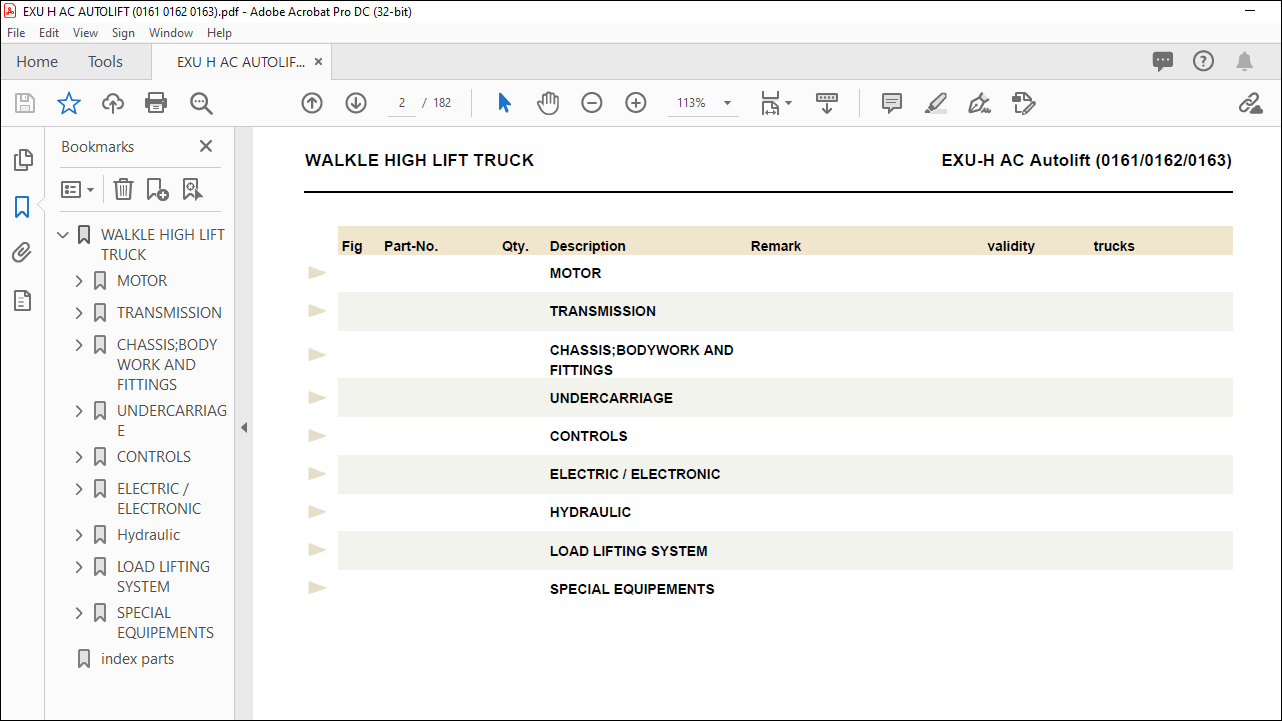
Task: Open bookmark options menu dropdown
Action: (x=78, y=189)
